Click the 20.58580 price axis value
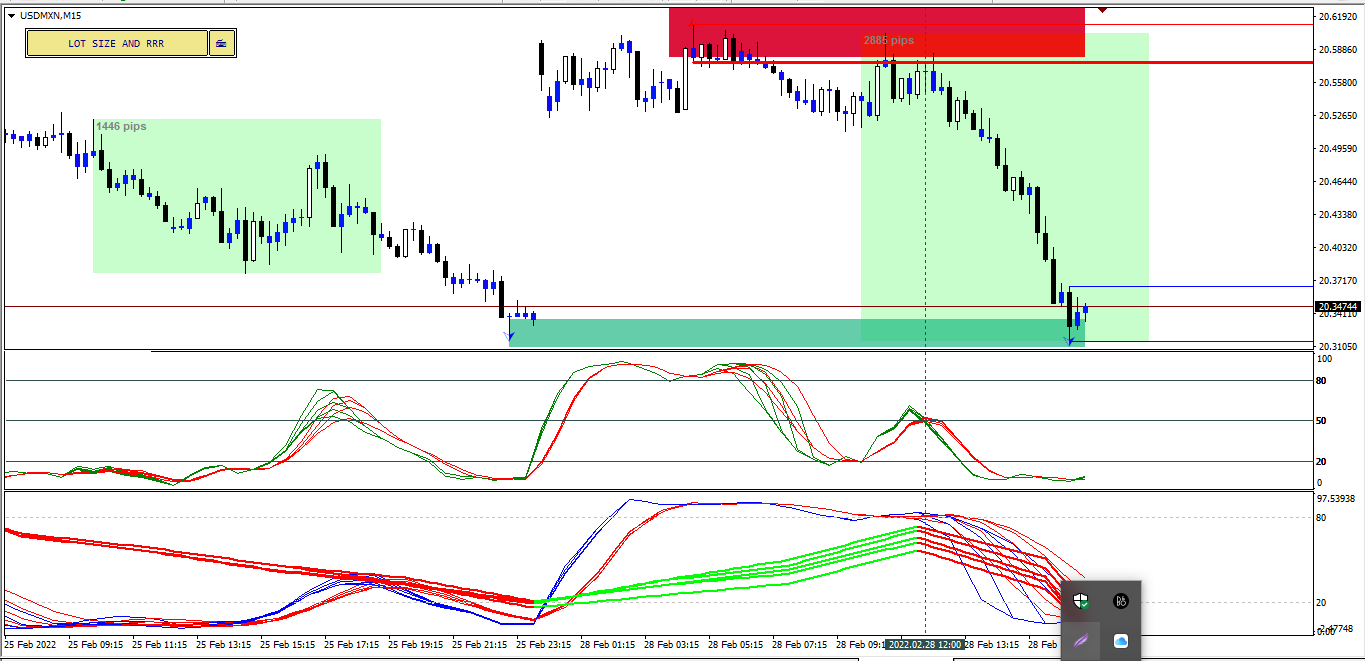Viewport: 1365px width, 661px height. (1338, 50)
